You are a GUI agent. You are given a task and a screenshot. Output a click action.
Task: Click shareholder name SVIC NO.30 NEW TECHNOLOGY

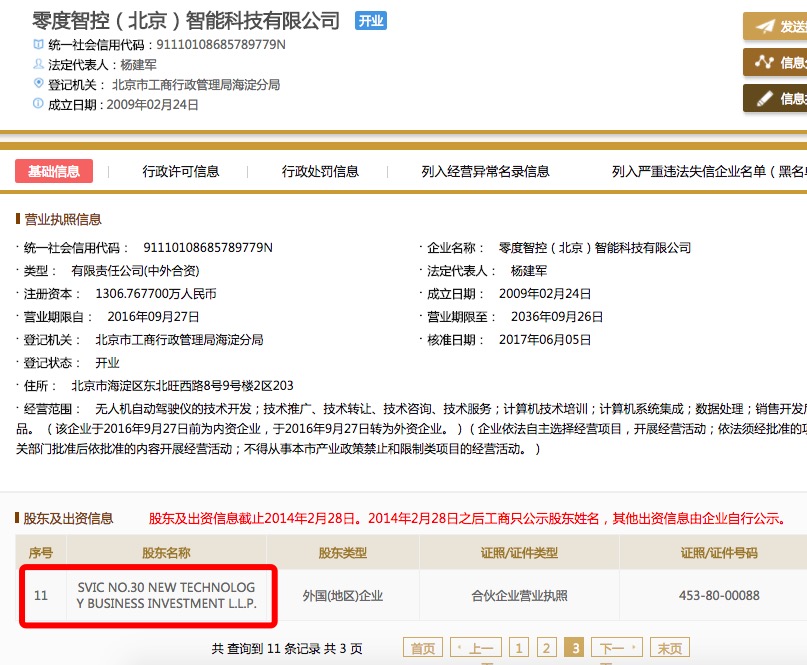pos(166,595)
